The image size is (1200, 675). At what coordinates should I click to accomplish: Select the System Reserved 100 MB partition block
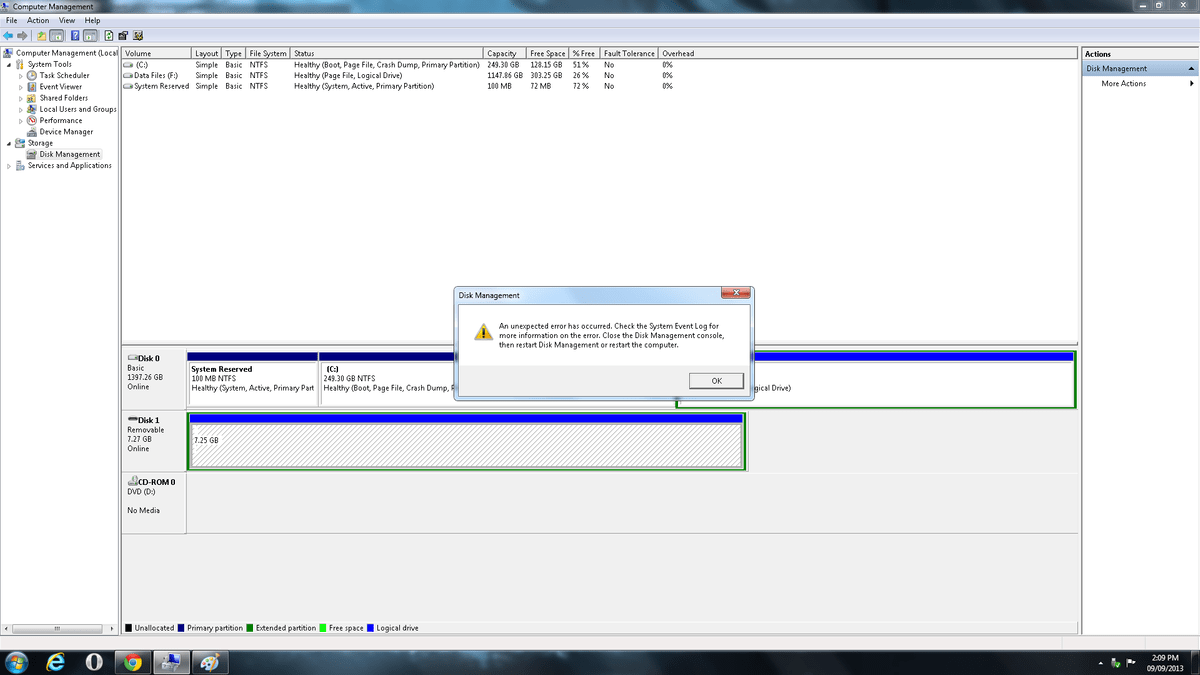coord(252,378)
